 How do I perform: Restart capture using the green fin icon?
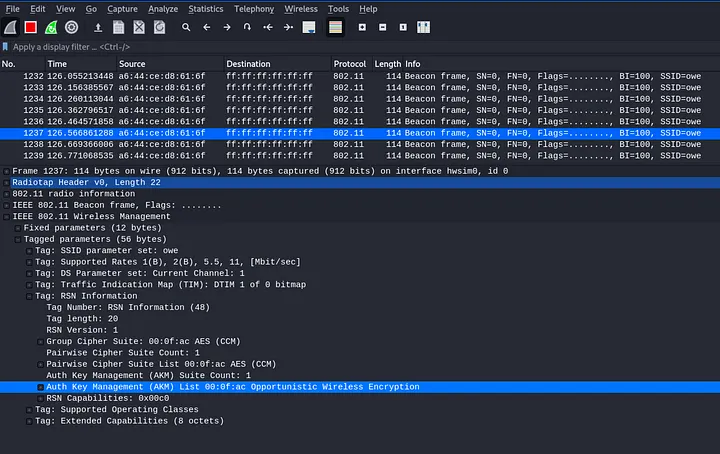pos(51,27)
